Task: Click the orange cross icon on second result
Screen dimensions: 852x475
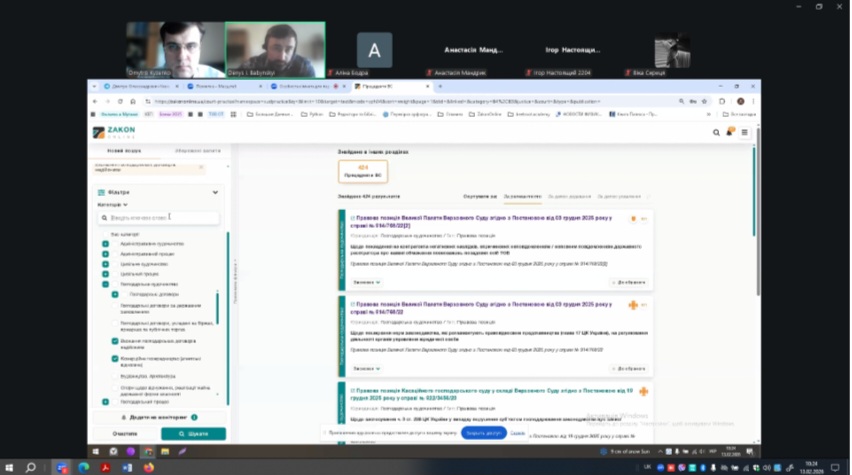Action: point(633,305)
